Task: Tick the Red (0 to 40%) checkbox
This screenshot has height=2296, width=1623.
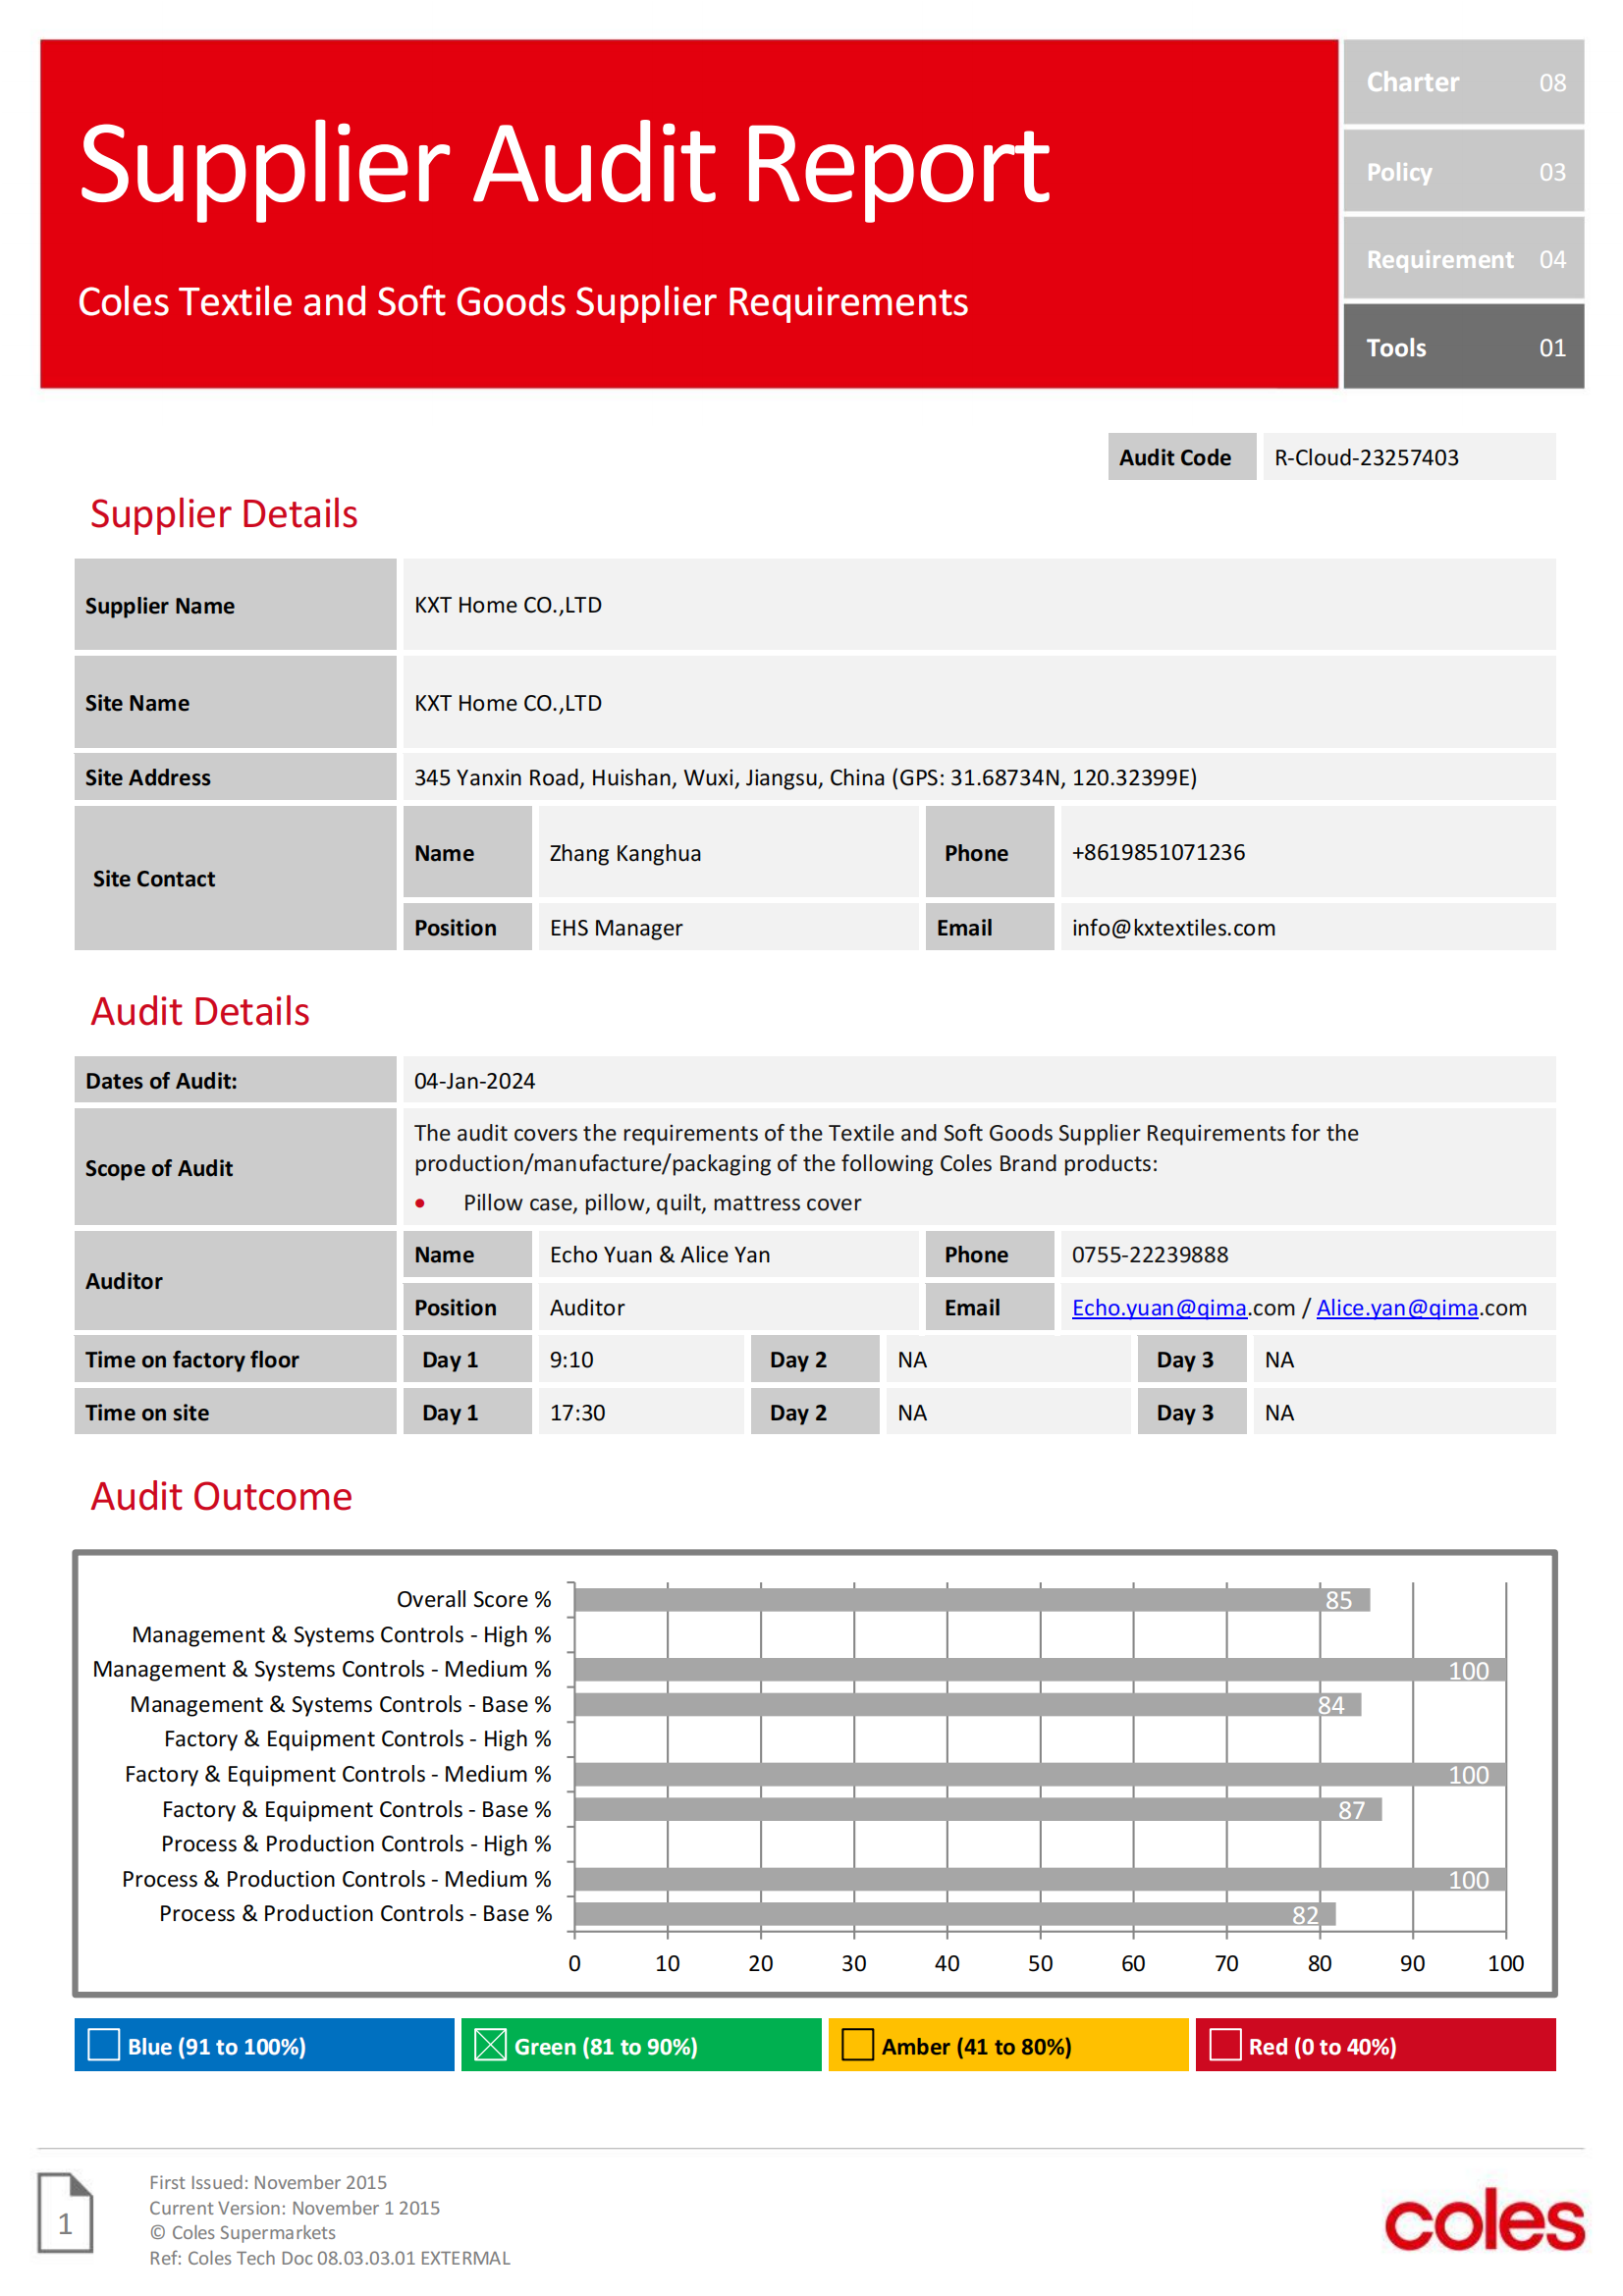Action: 1225,2045
